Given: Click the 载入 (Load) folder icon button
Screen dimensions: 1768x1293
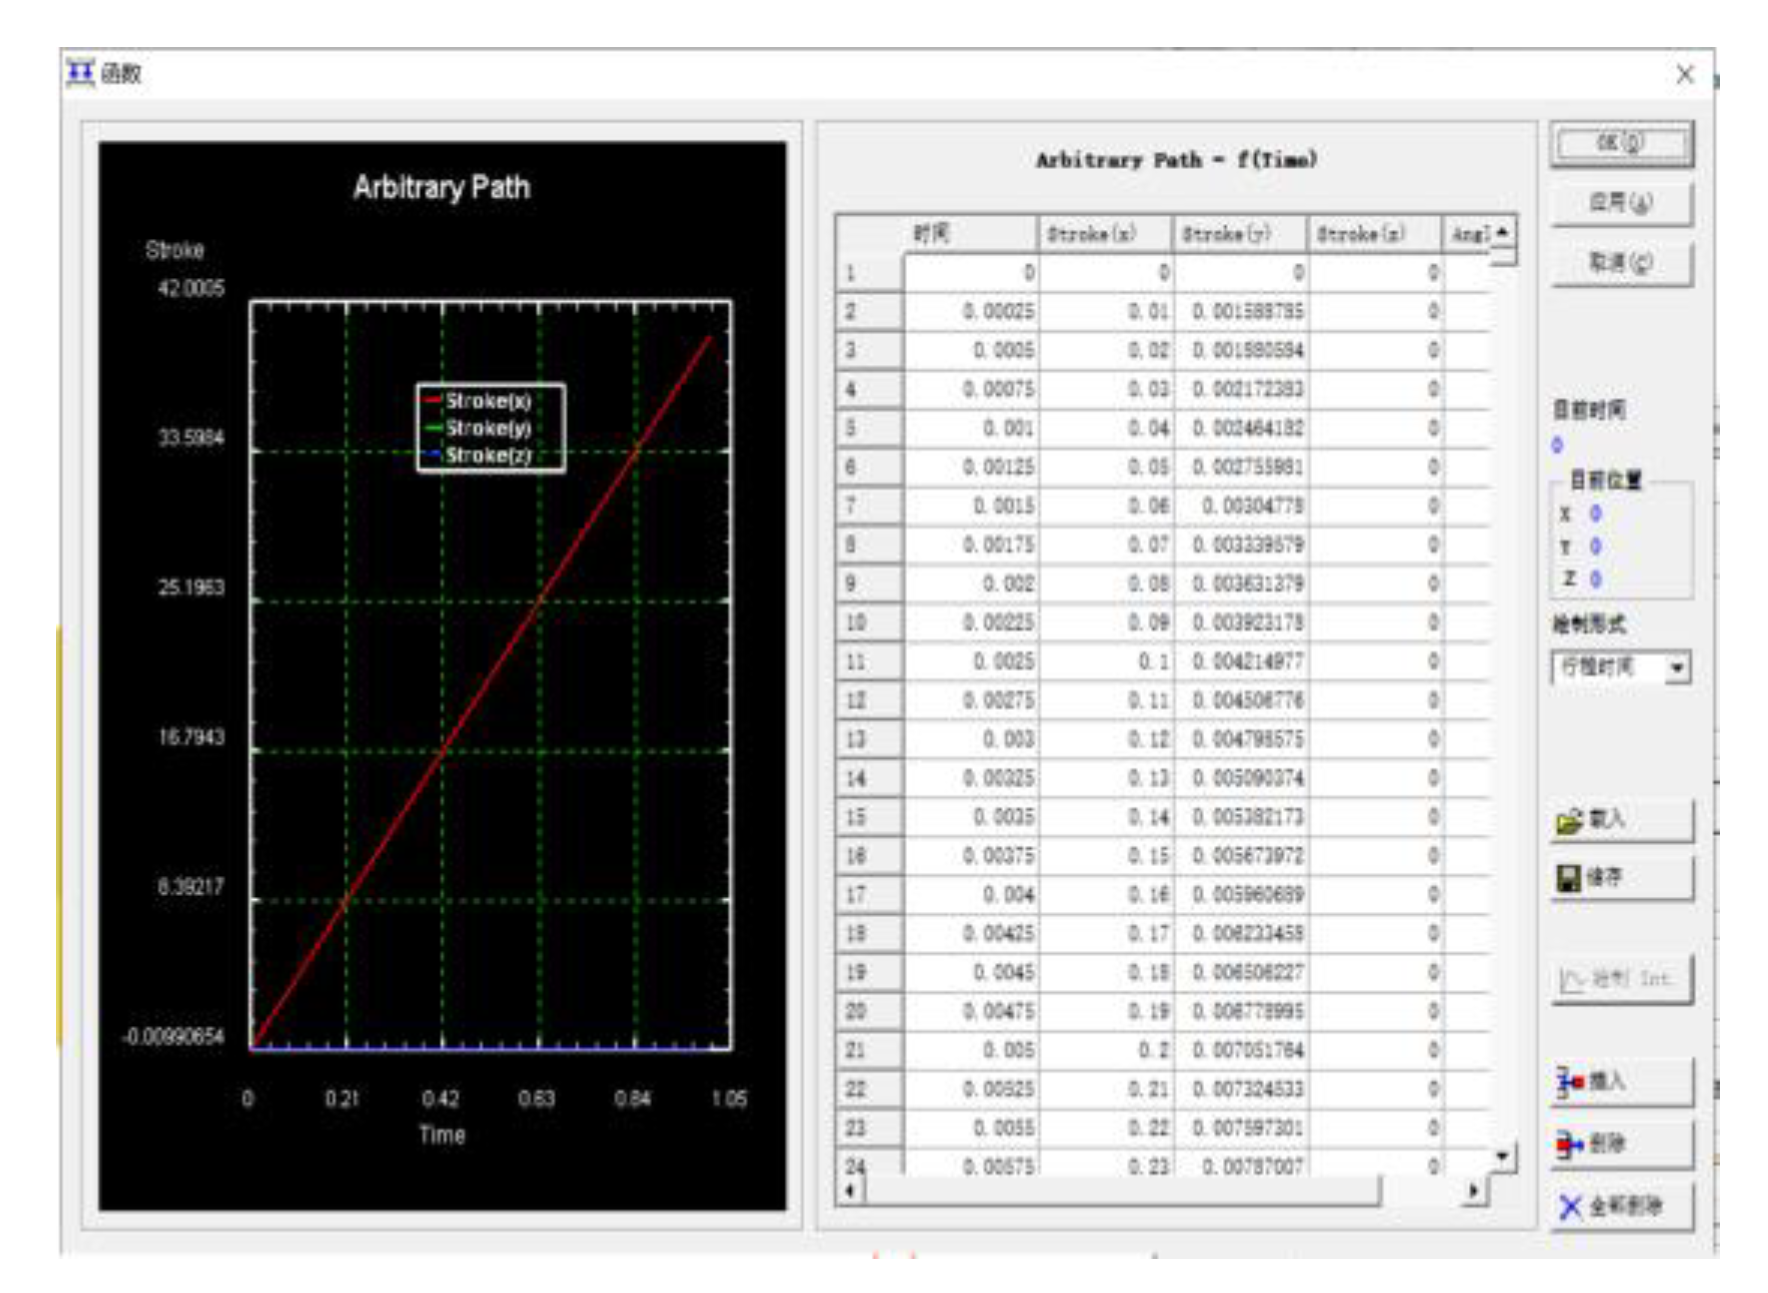Looking at the screenshot, I should click(1570, 821).
